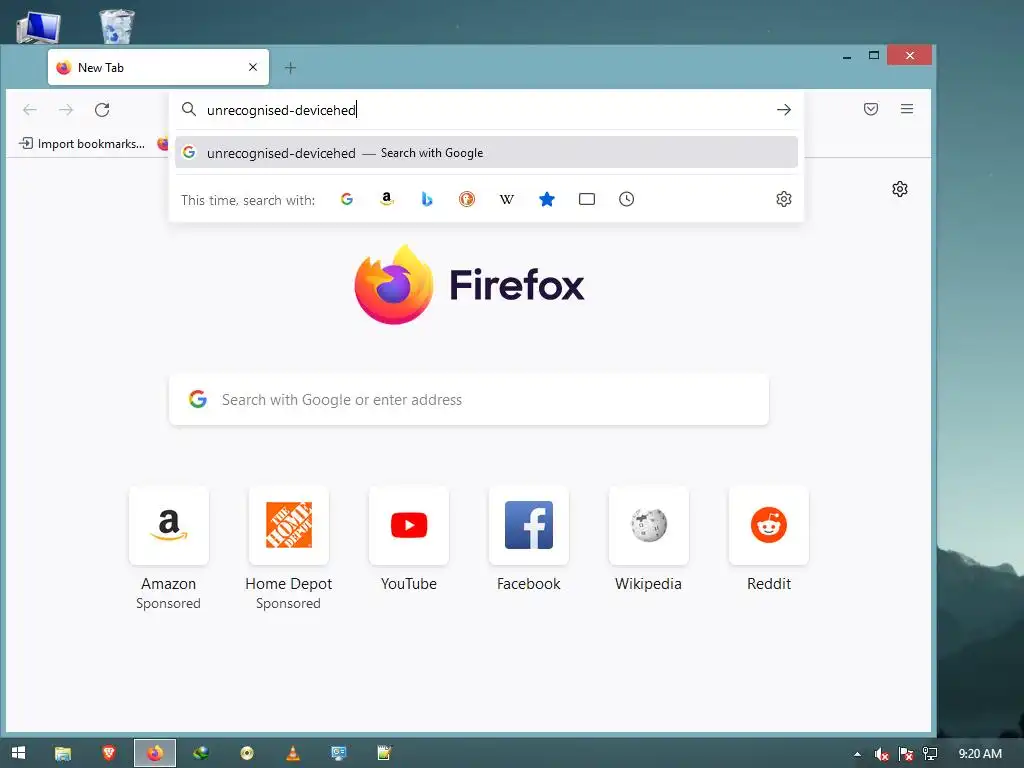Close the New Tab tab
Viewport: 1024px width, 768px height.
coord(253,67)
